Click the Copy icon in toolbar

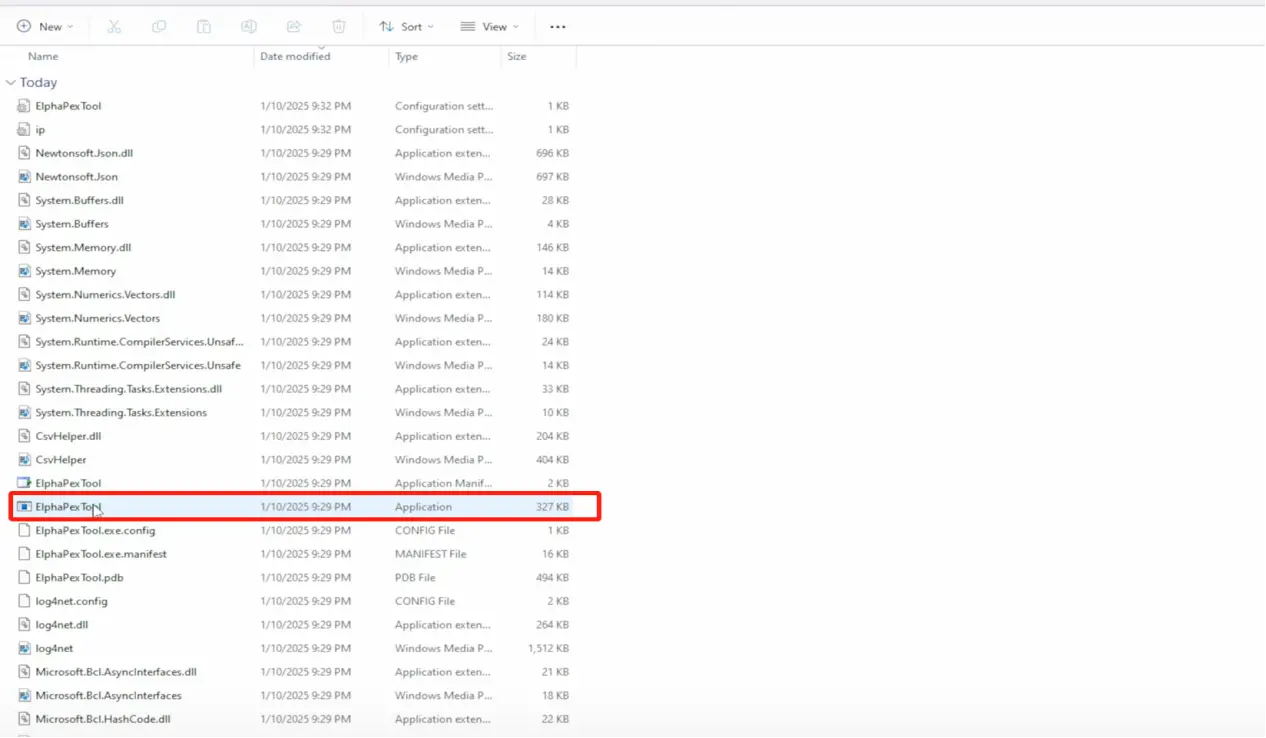click(159, 27)
